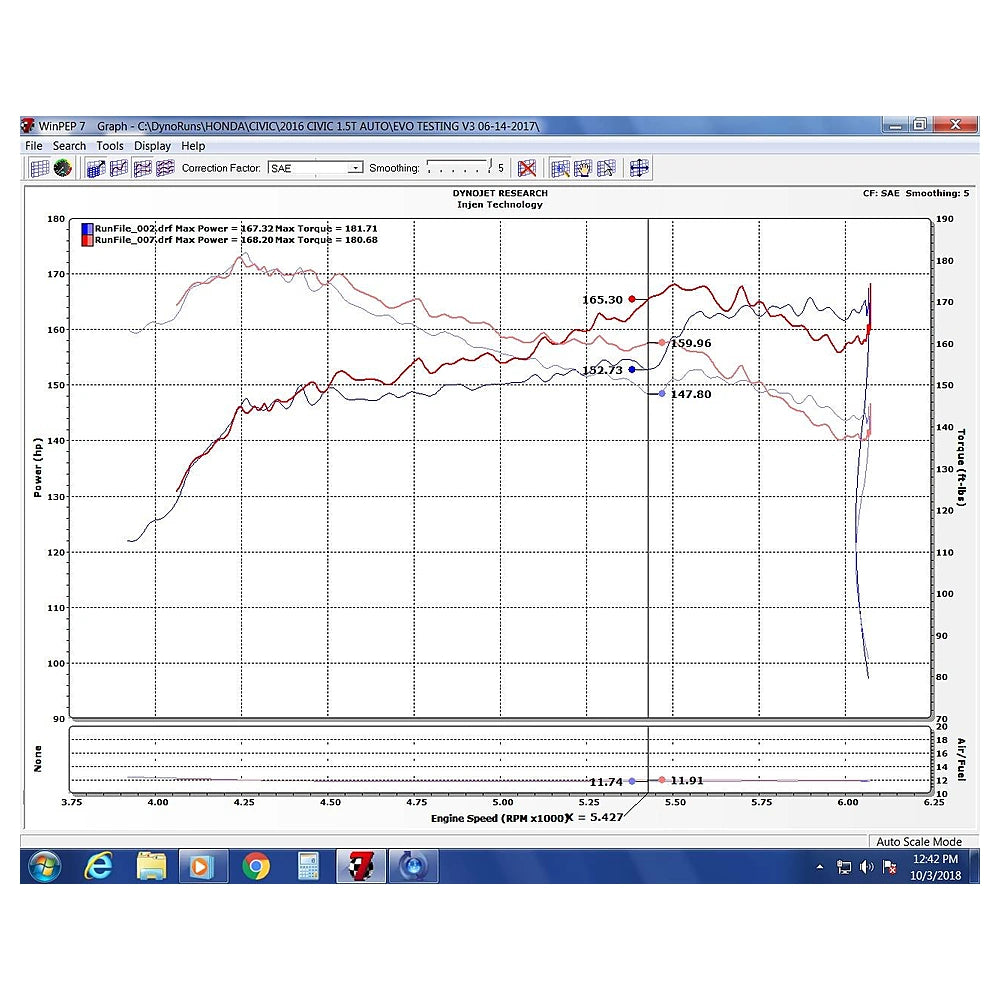Click the Power (hp) axis label

click(x=38, y=467)
